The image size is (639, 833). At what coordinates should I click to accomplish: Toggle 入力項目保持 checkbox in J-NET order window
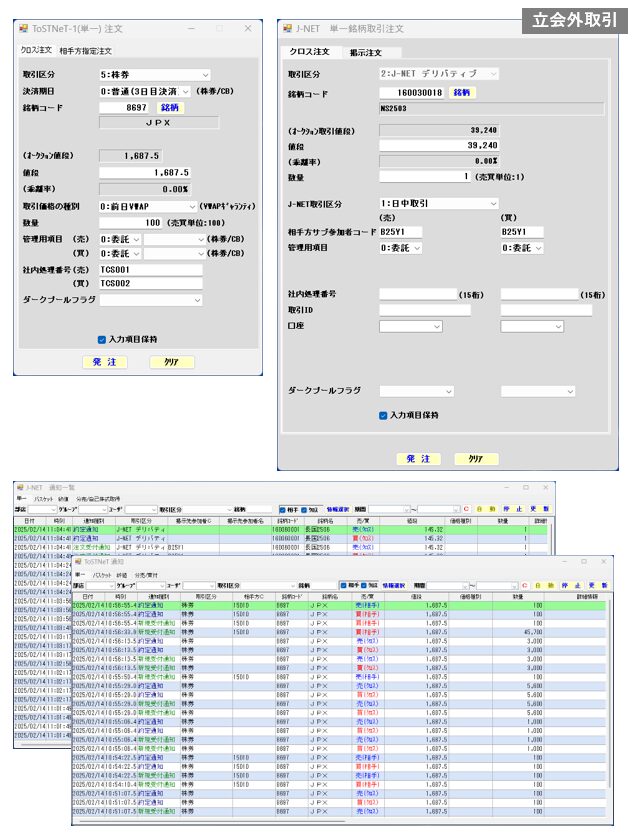pyautogui.click(x=383, y=415)
